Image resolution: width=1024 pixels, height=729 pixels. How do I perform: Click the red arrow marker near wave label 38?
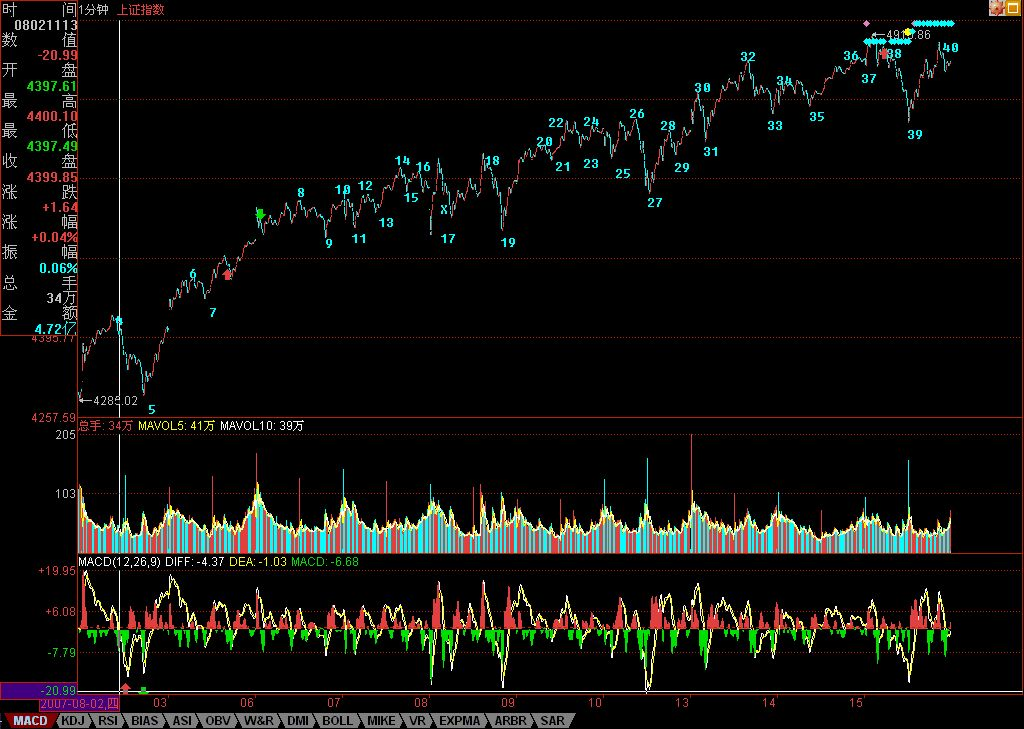click(884, 53)
